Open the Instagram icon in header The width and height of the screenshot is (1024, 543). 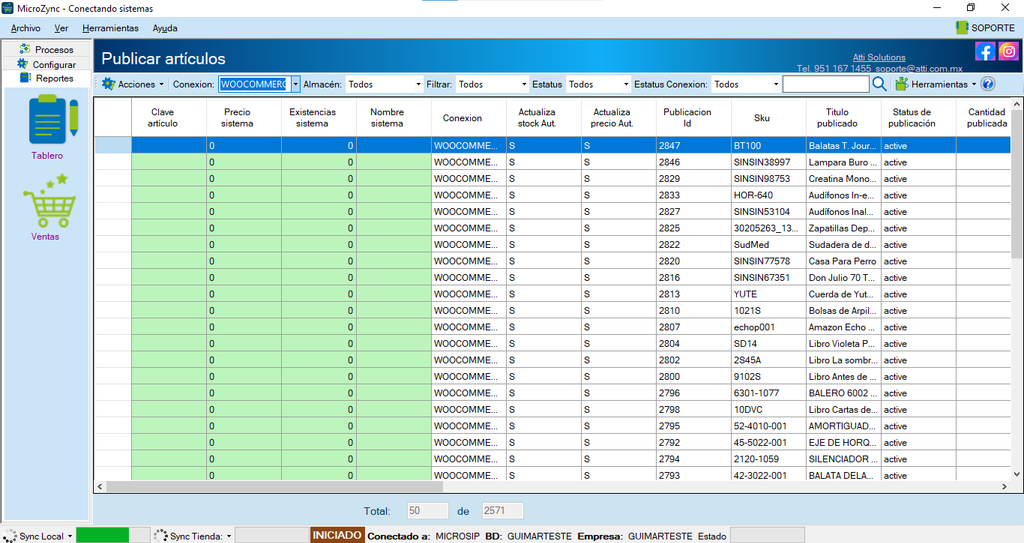tap(1008, 51)
